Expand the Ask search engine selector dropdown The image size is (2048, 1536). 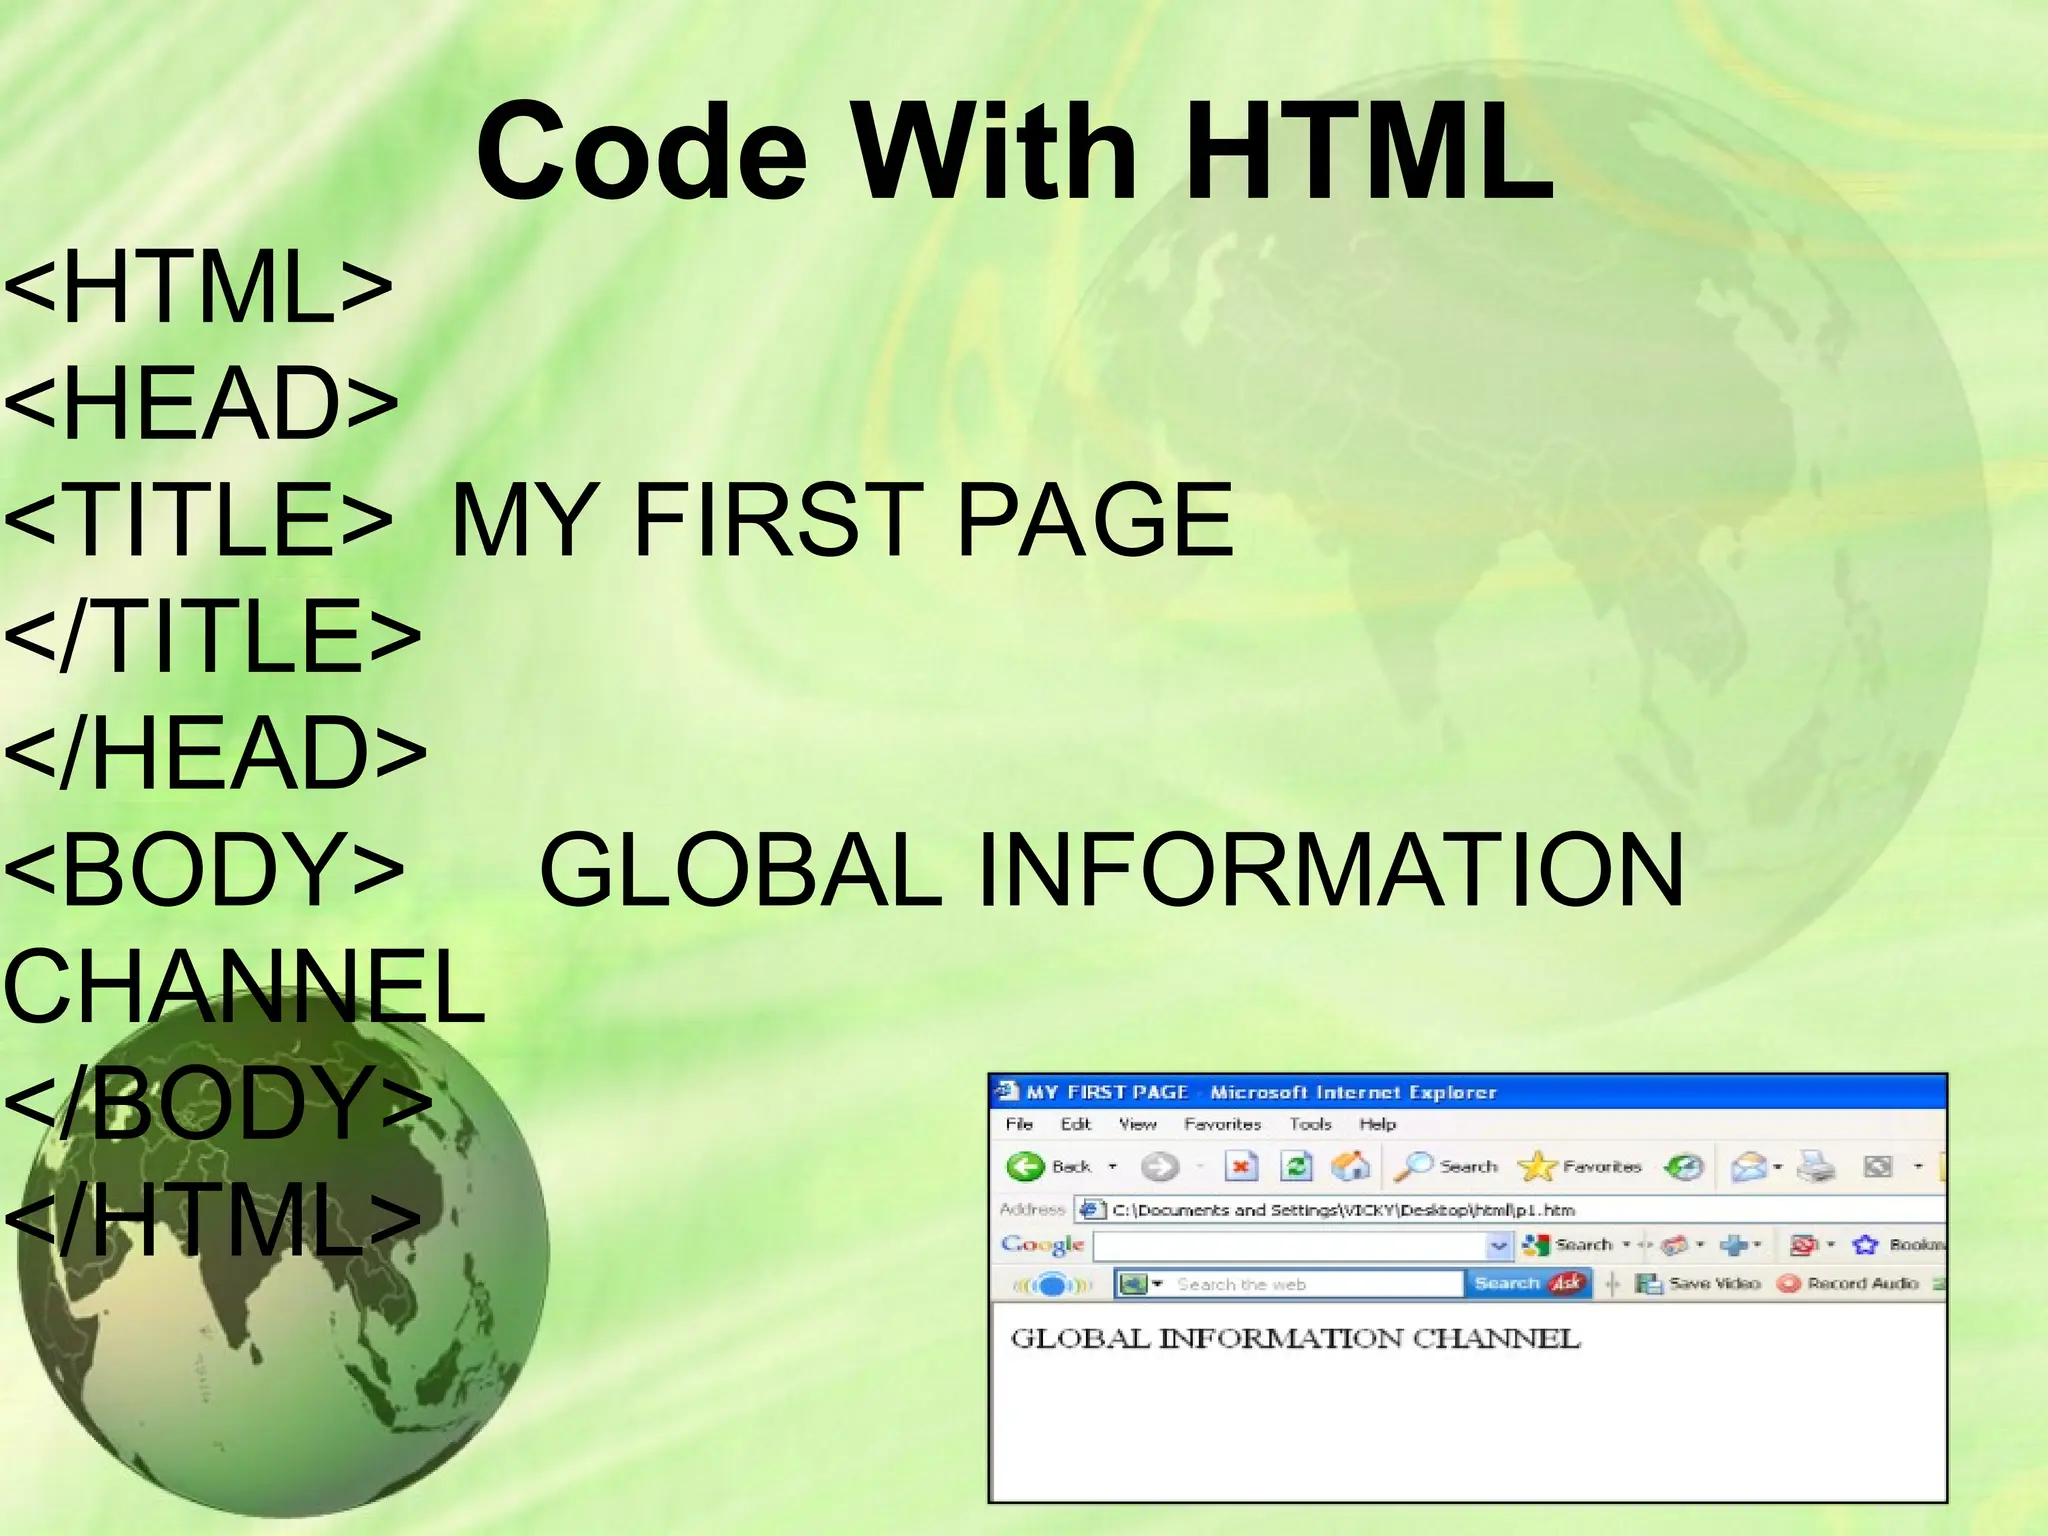tap(1157, 1284)
